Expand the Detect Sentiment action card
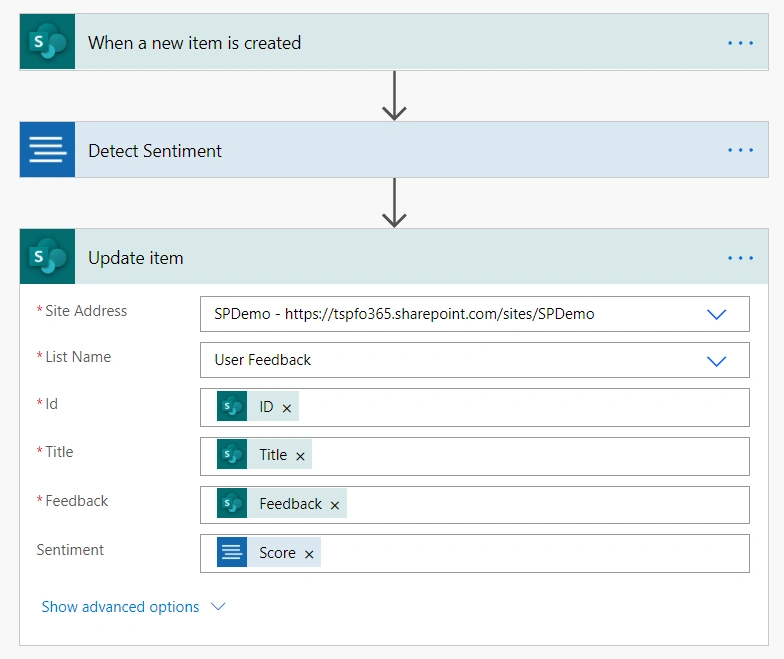 point(394,150)
